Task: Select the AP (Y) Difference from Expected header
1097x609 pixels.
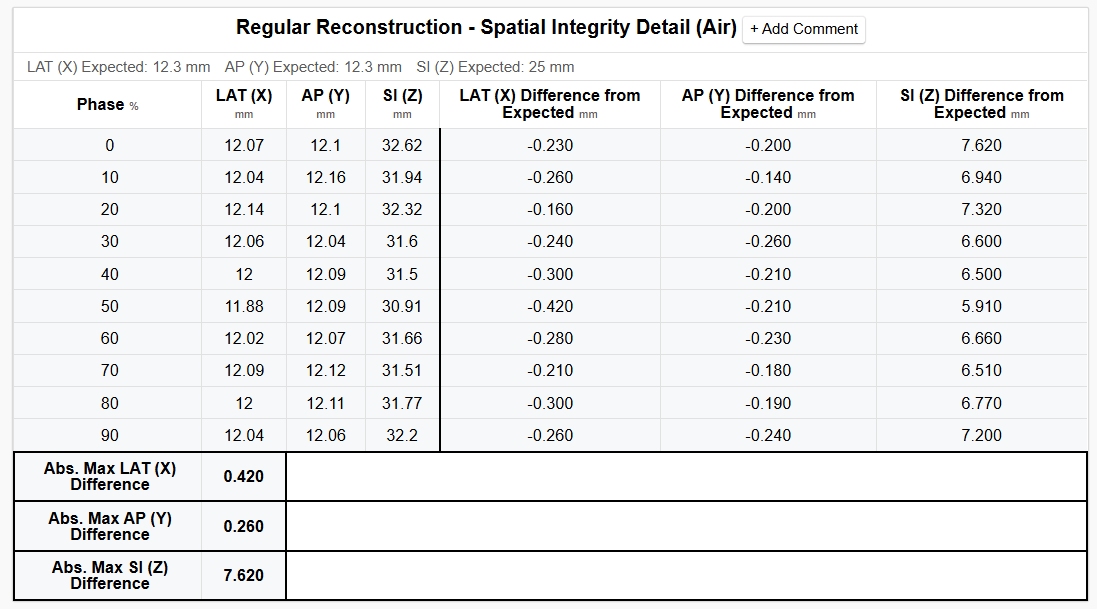Action: coord(768,104)
